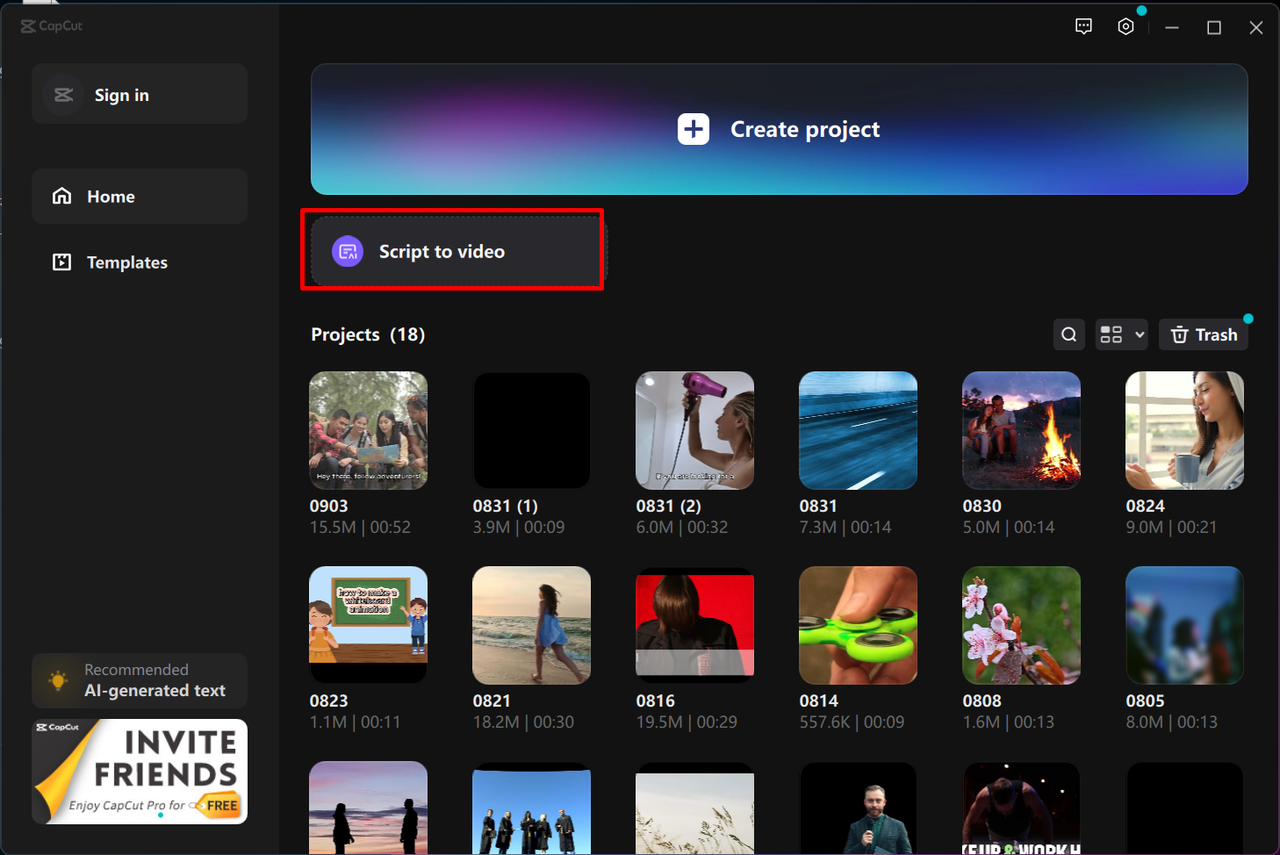The image size is (1280, 855).
Task: Click the Home navigation icon
Action: [62, 196]
